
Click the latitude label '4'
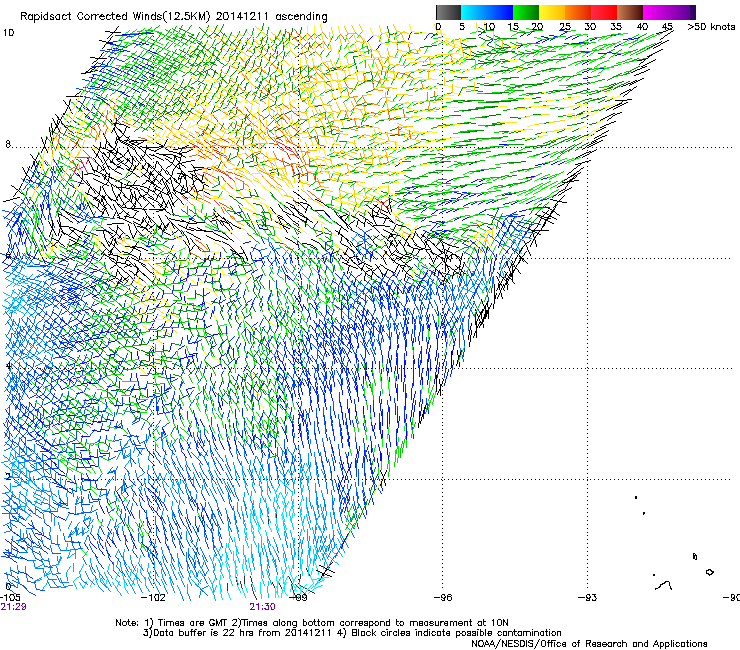(x=8, y=365)
